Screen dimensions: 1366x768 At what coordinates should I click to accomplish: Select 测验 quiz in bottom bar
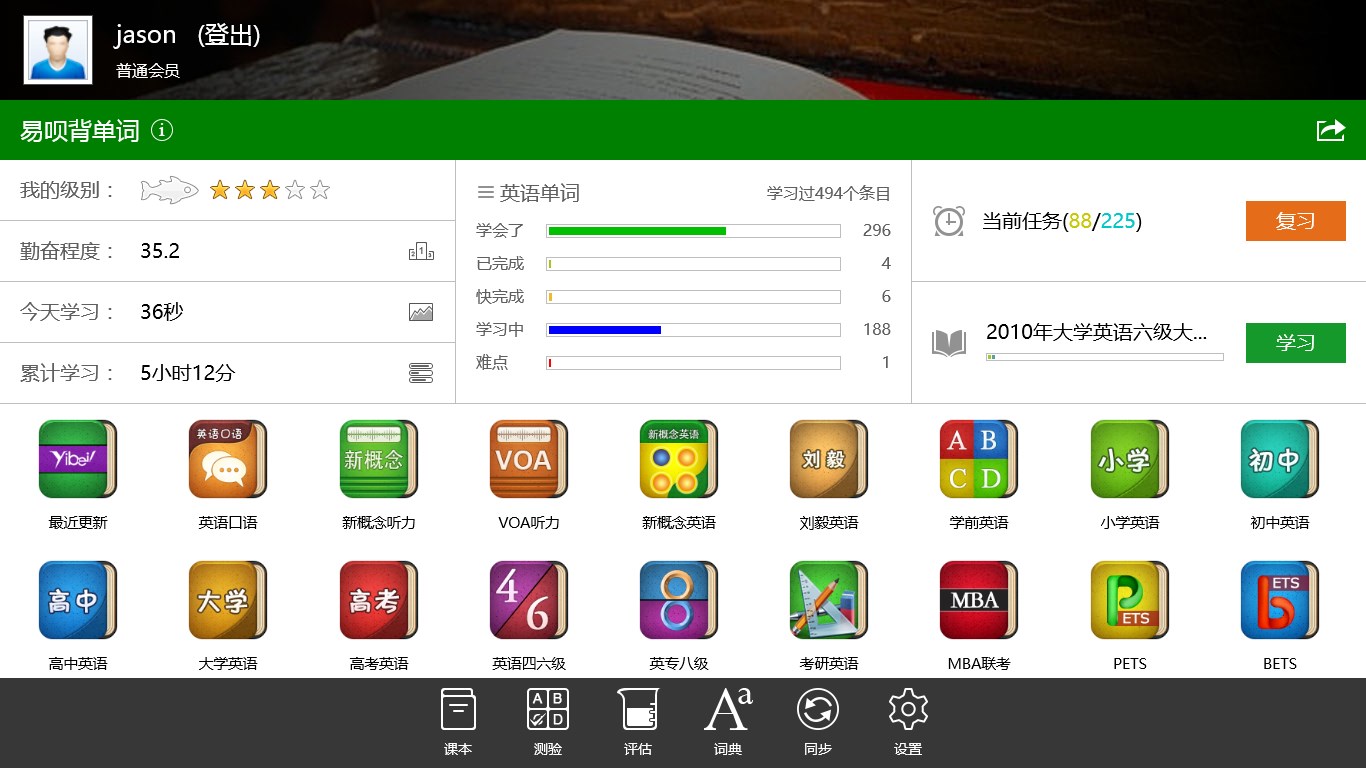(548, 721)
